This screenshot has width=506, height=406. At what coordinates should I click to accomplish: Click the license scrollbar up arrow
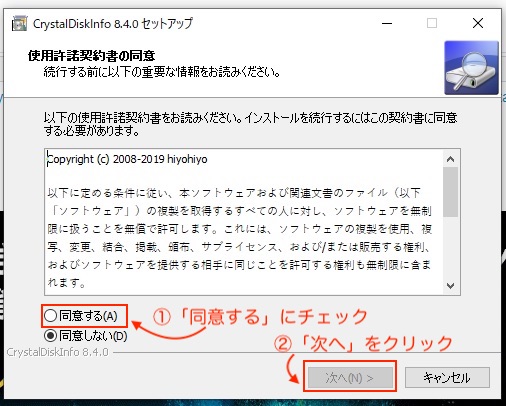pos(450,159)
